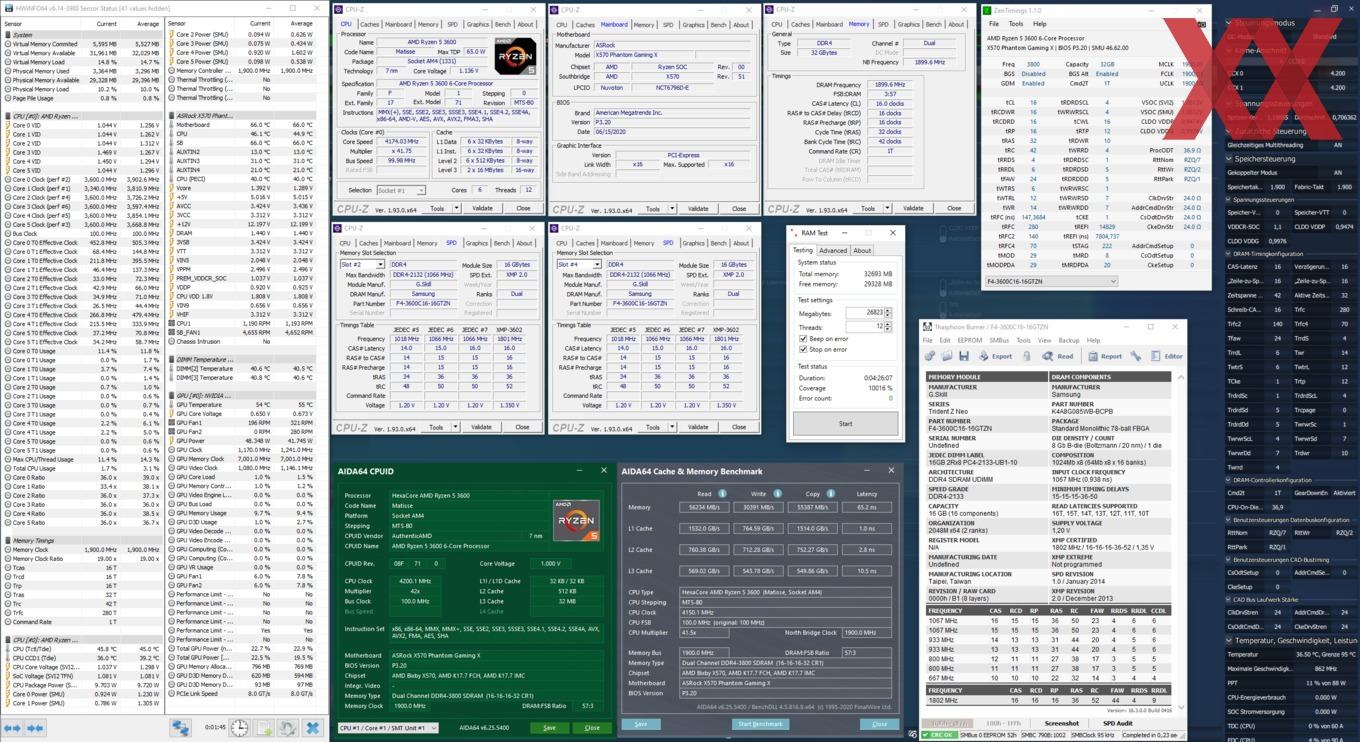The width and height of the screenshot is (1360, 742).
Task: Open the File menu in ZenTimings
Action: pos(994,24)
